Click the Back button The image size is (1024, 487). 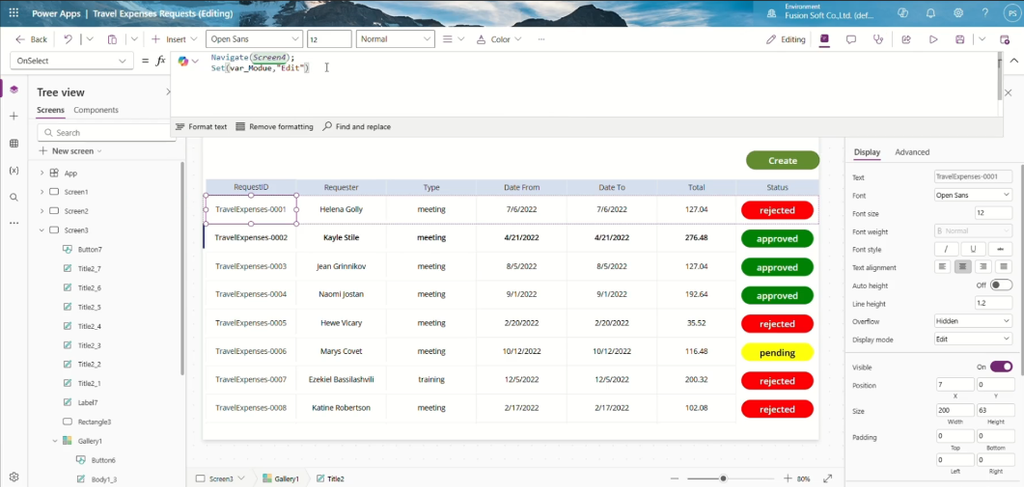click(x=31, y=39)
